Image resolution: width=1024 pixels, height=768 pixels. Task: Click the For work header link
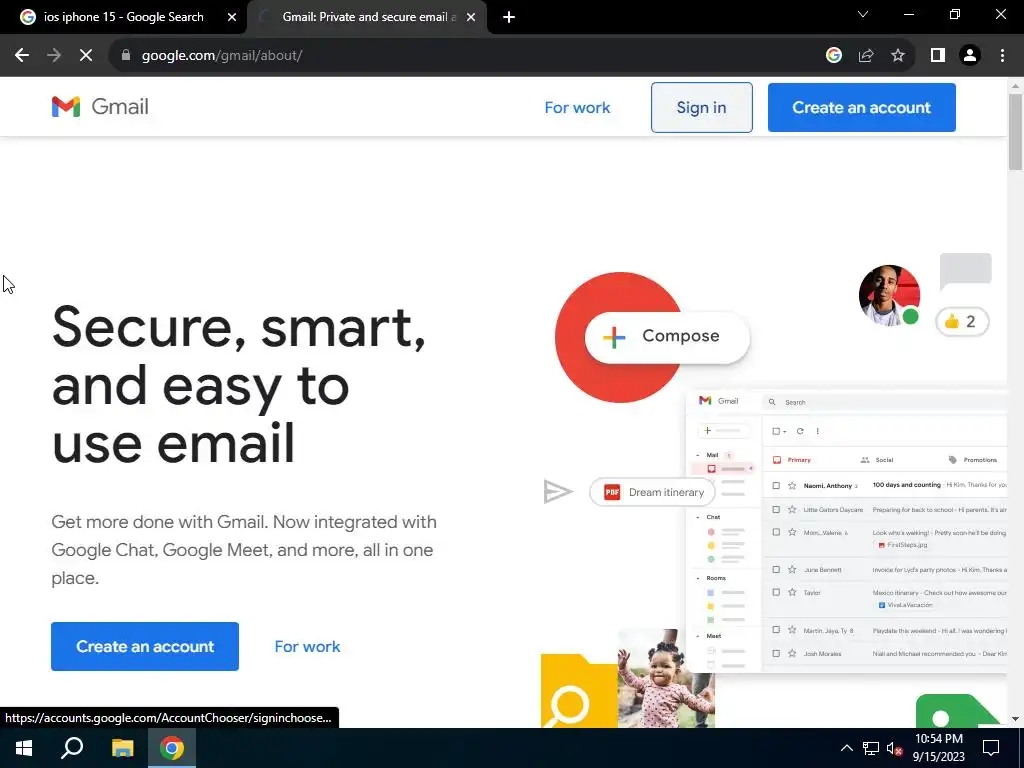coord(577,108)
